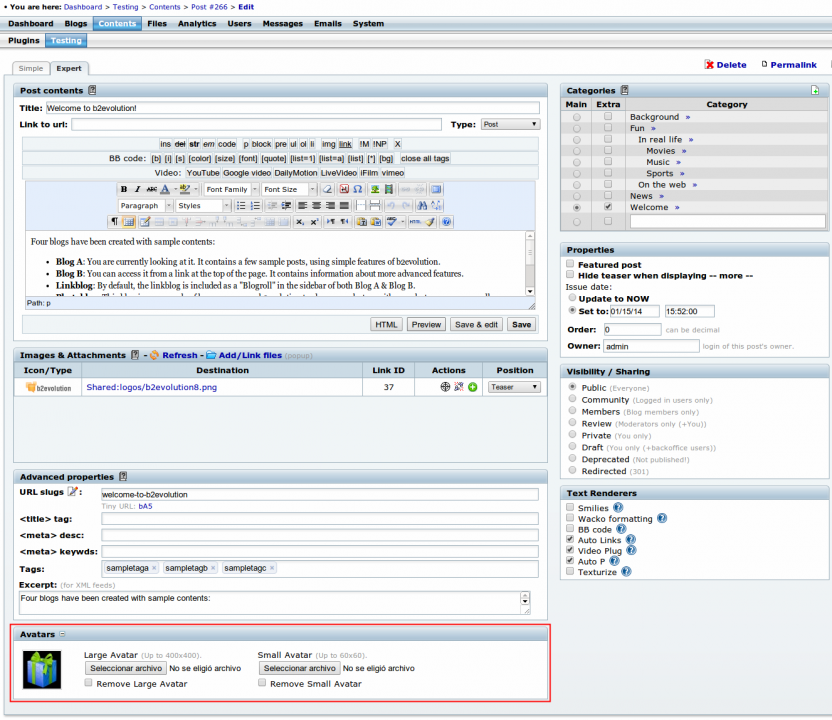Toggle fullscreen editor mode icon
832x720 pixels.
(436, 189)
